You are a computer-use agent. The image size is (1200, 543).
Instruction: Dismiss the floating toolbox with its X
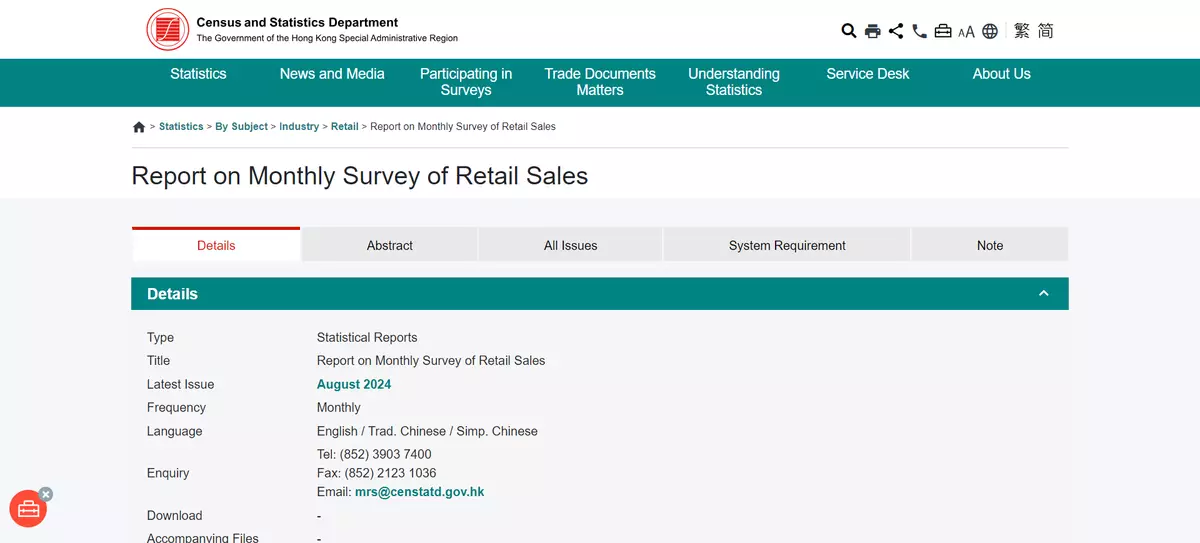(46, 494)
